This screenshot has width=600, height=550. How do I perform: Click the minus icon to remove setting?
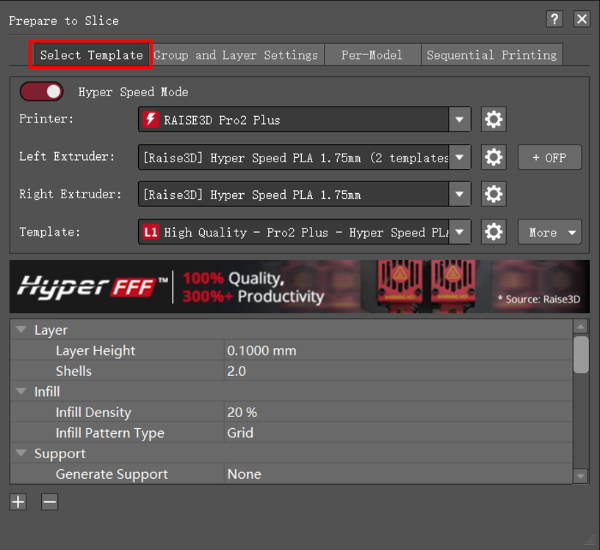(49, 502)
